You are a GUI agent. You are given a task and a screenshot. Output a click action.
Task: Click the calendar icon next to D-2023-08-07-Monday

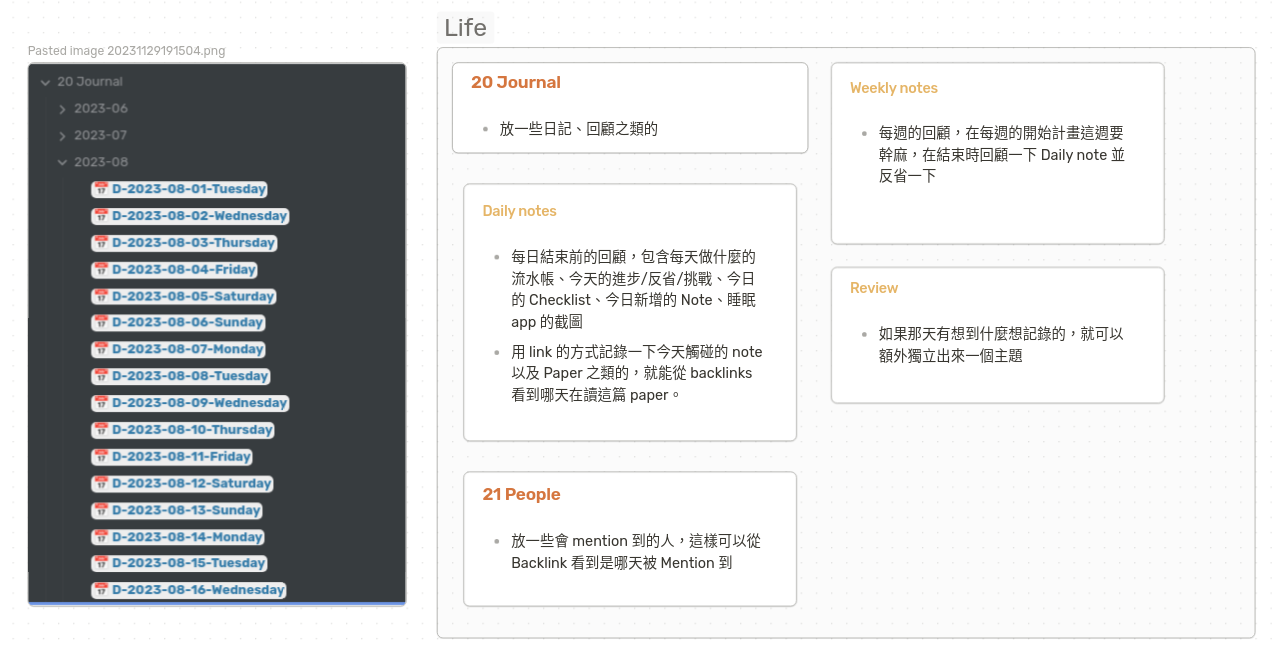(x=101, y=349)
